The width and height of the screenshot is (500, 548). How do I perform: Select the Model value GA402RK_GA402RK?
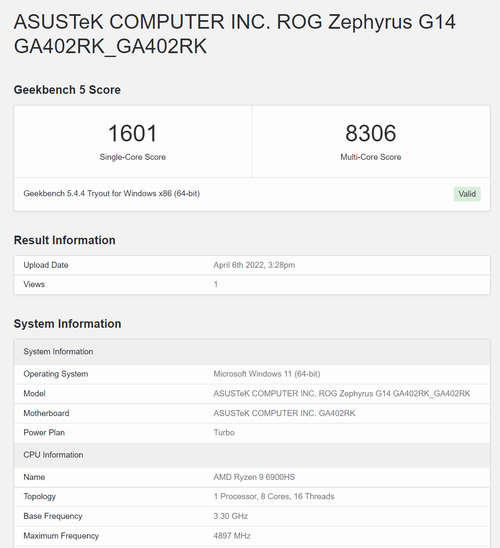(x=342, y=394)
